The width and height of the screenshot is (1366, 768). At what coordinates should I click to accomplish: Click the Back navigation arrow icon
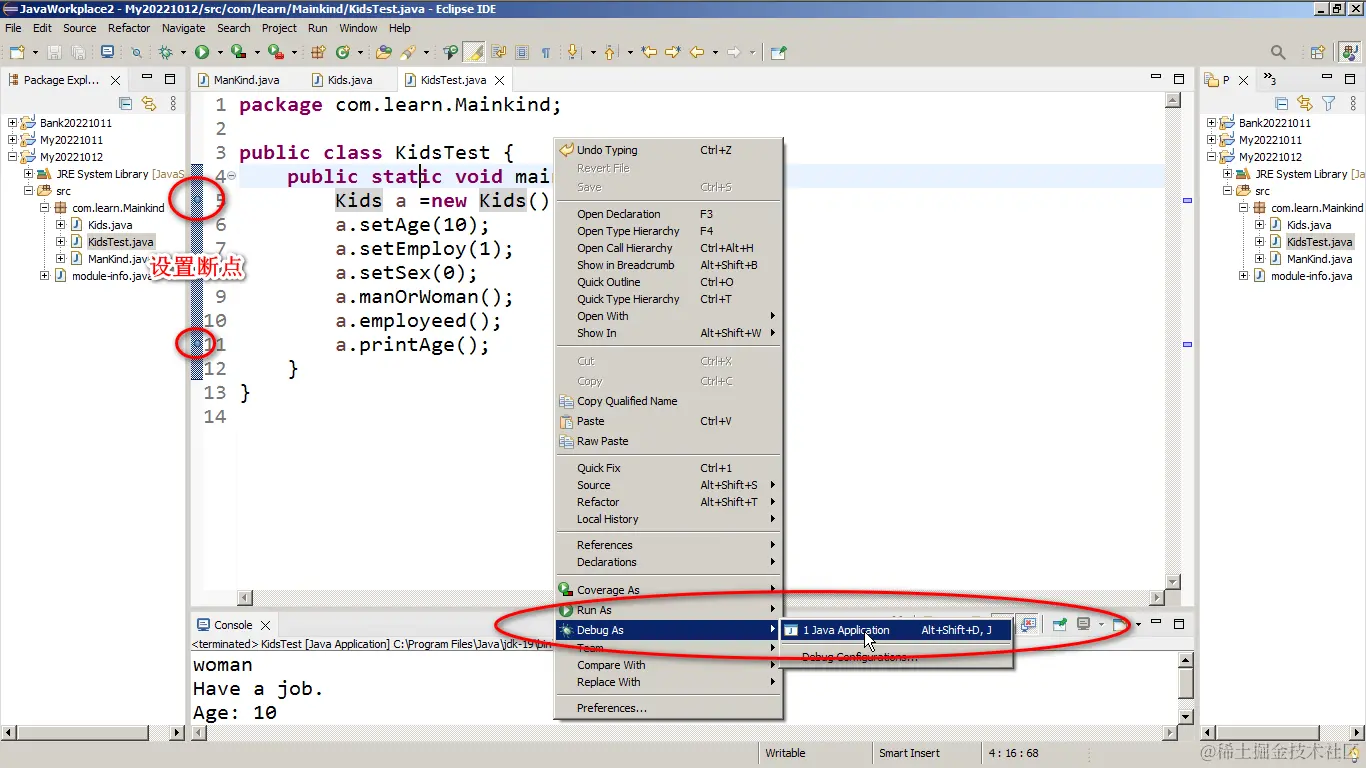pos(697,52)
